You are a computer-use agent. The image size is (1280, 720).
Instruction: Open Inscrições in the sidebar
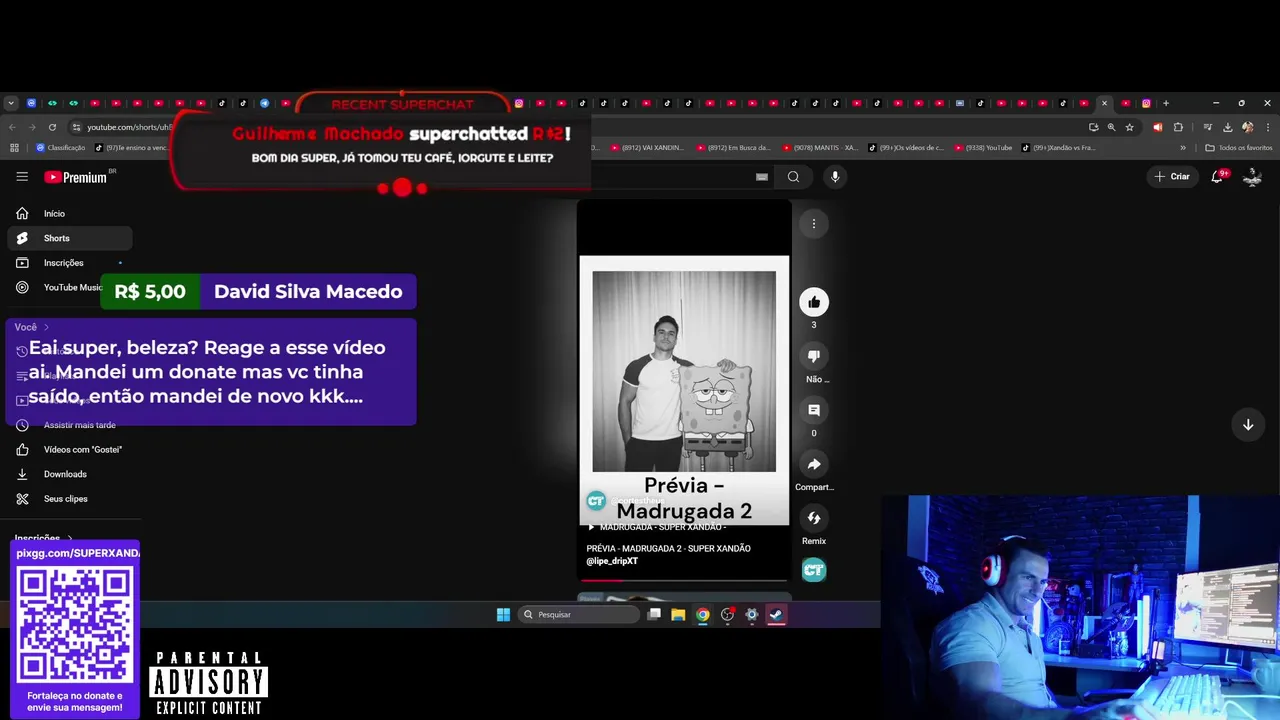coord(69,262)
